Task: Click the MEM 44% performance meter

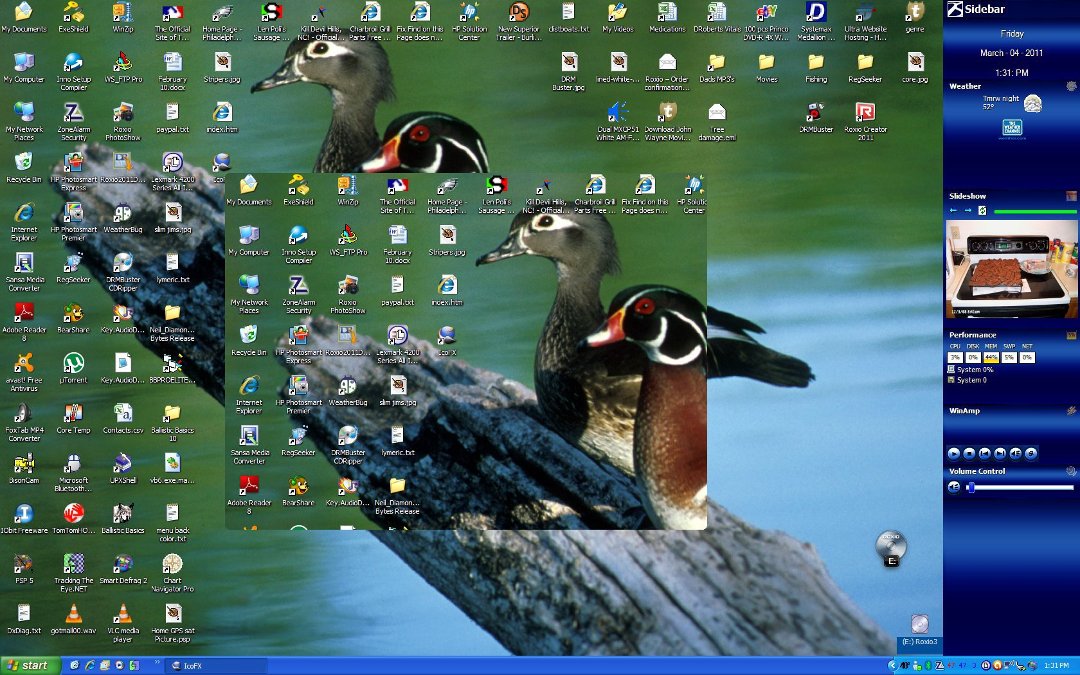Action: pos(991,357)
